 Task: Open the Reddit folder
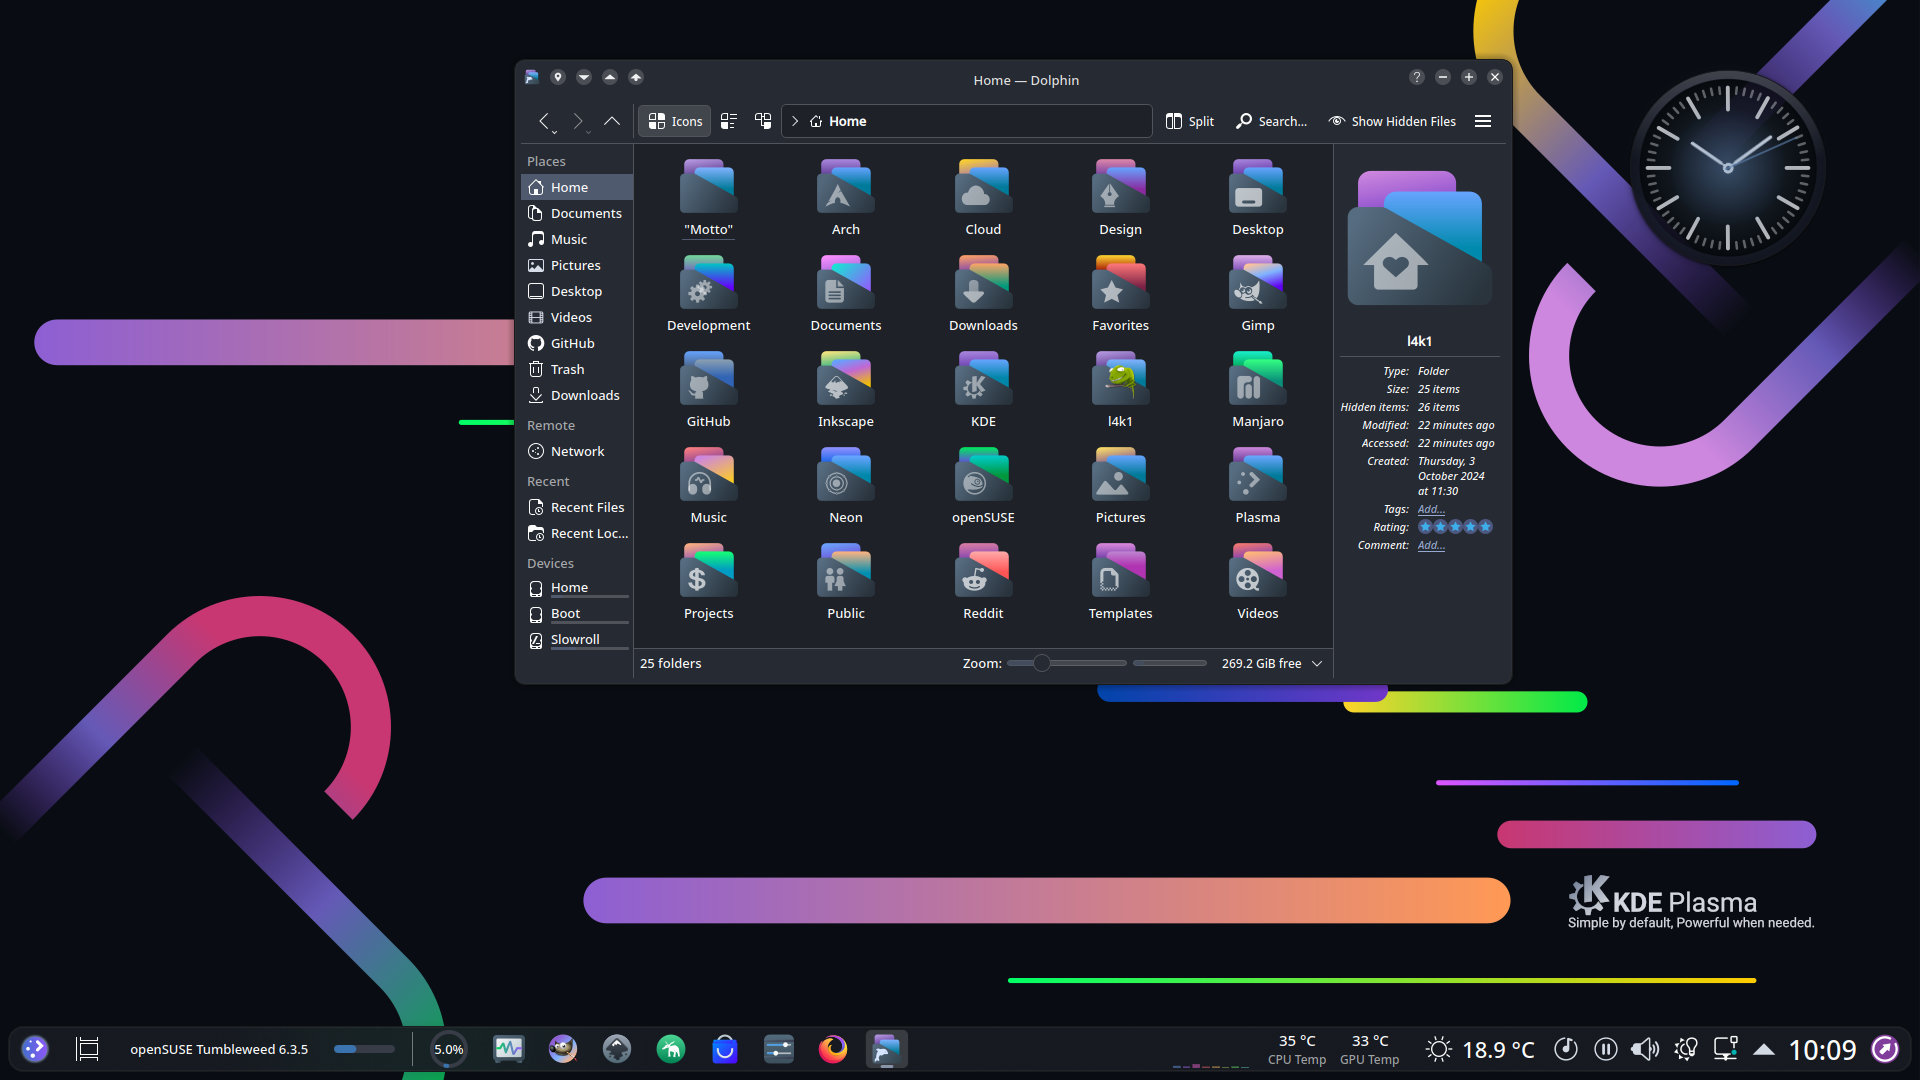(x=982, y=582)
